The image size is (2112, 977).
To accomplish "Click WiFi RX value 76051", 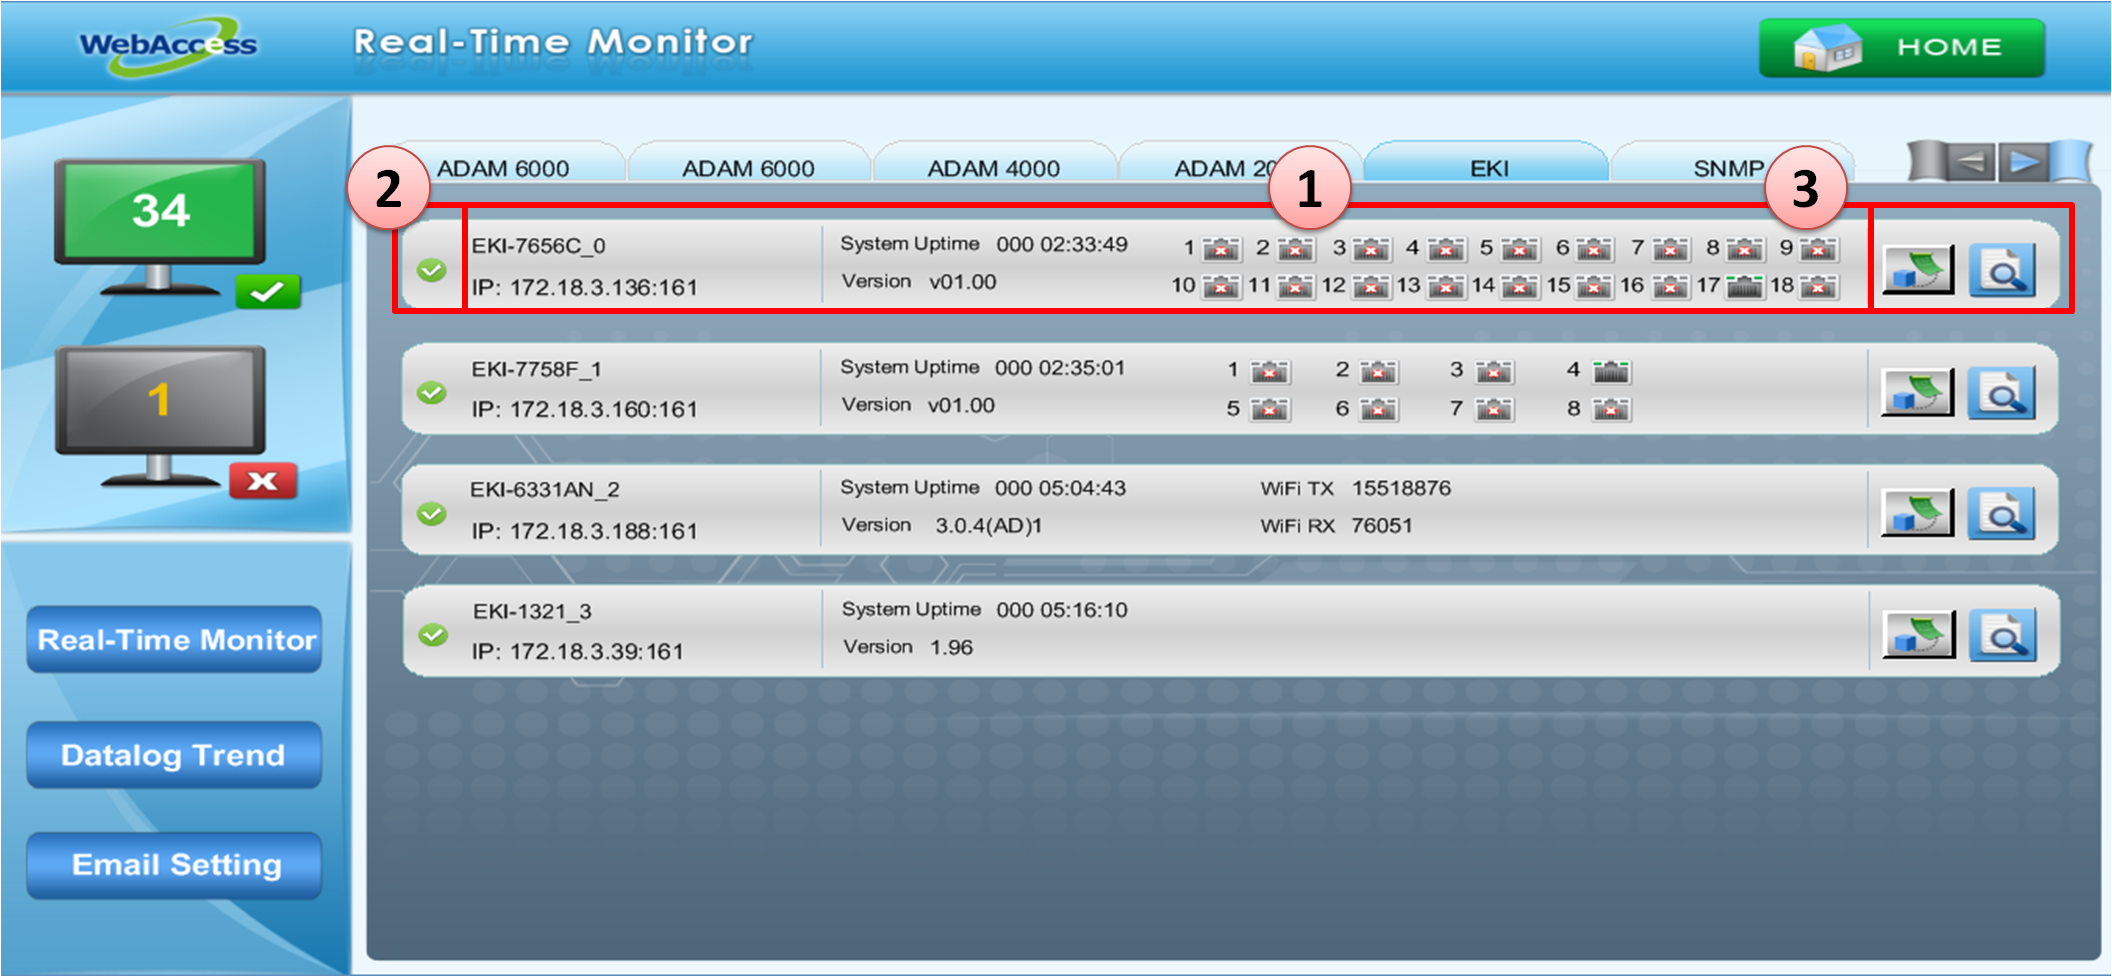I will [1381, 525].
